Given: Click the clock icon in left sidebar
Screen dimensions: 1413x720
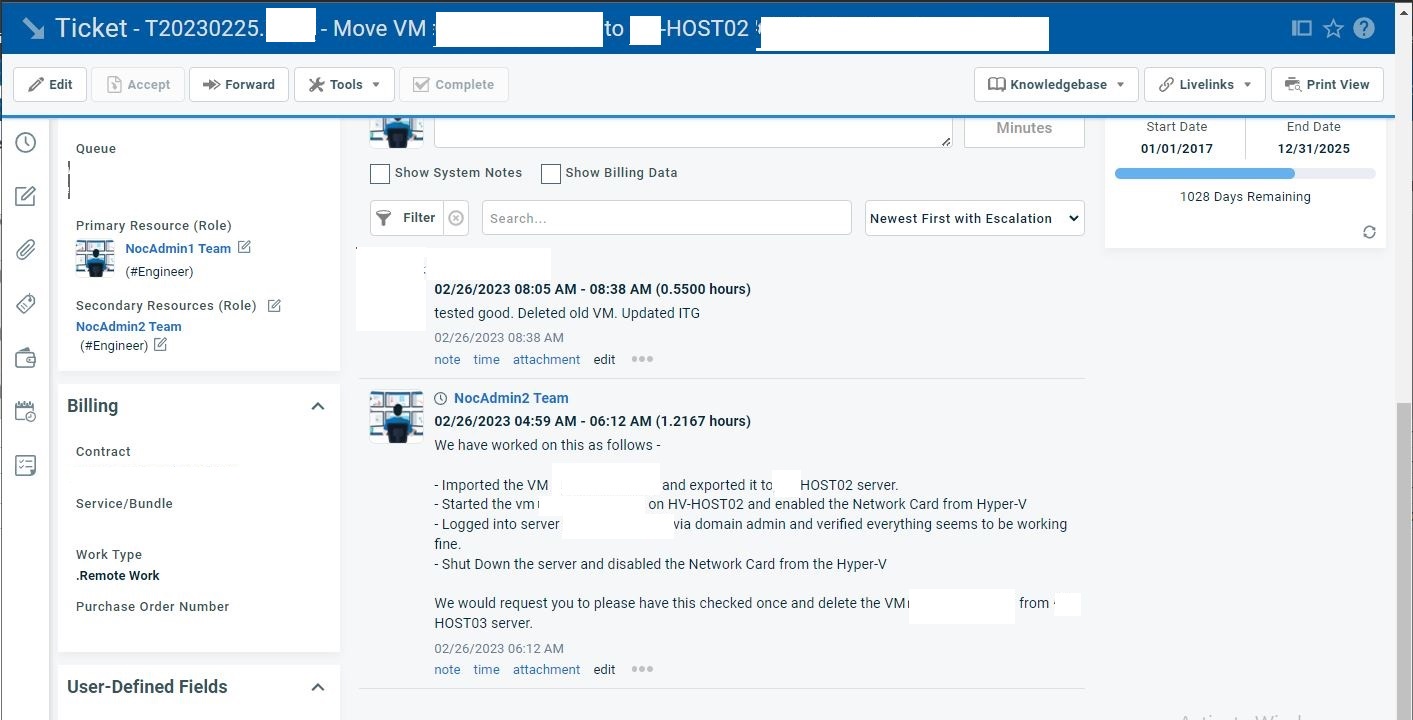Looking at the screenshot, I should pyautogui.click(x=26, y=142).
